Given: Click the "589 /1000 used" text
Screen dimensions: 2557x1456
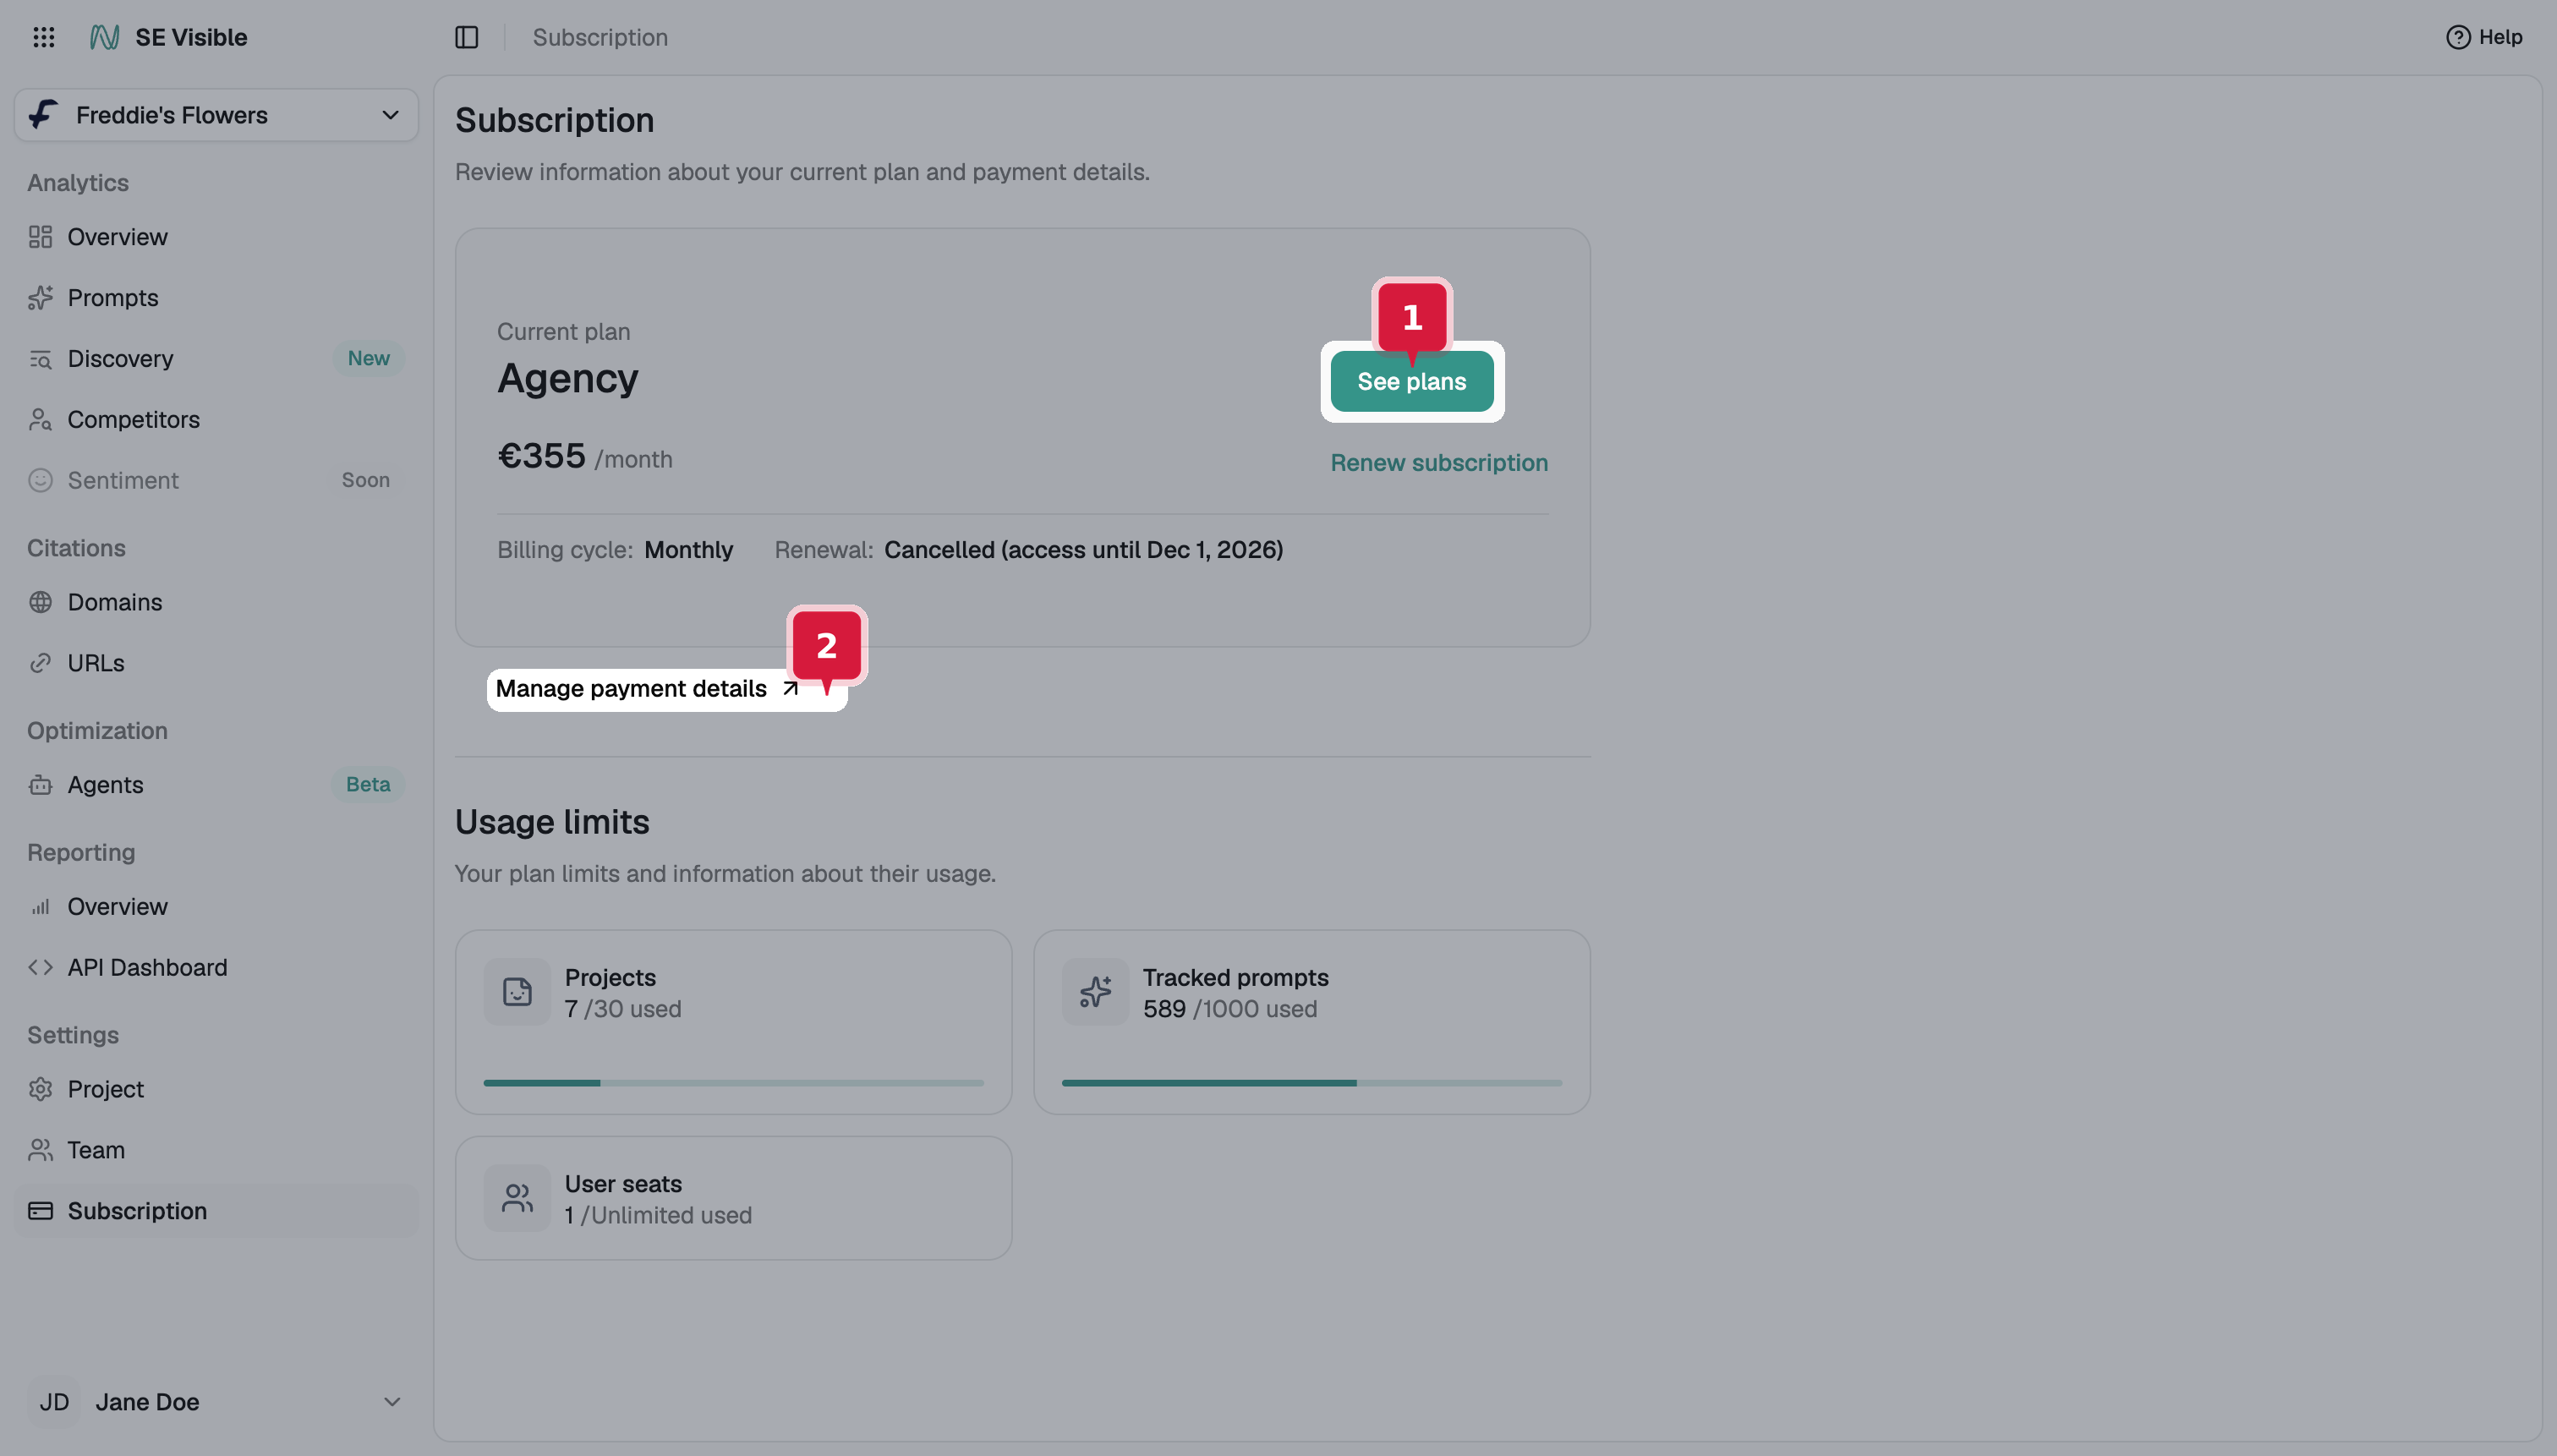Looking at the screenshot, I should (x=1229, y=1009).
